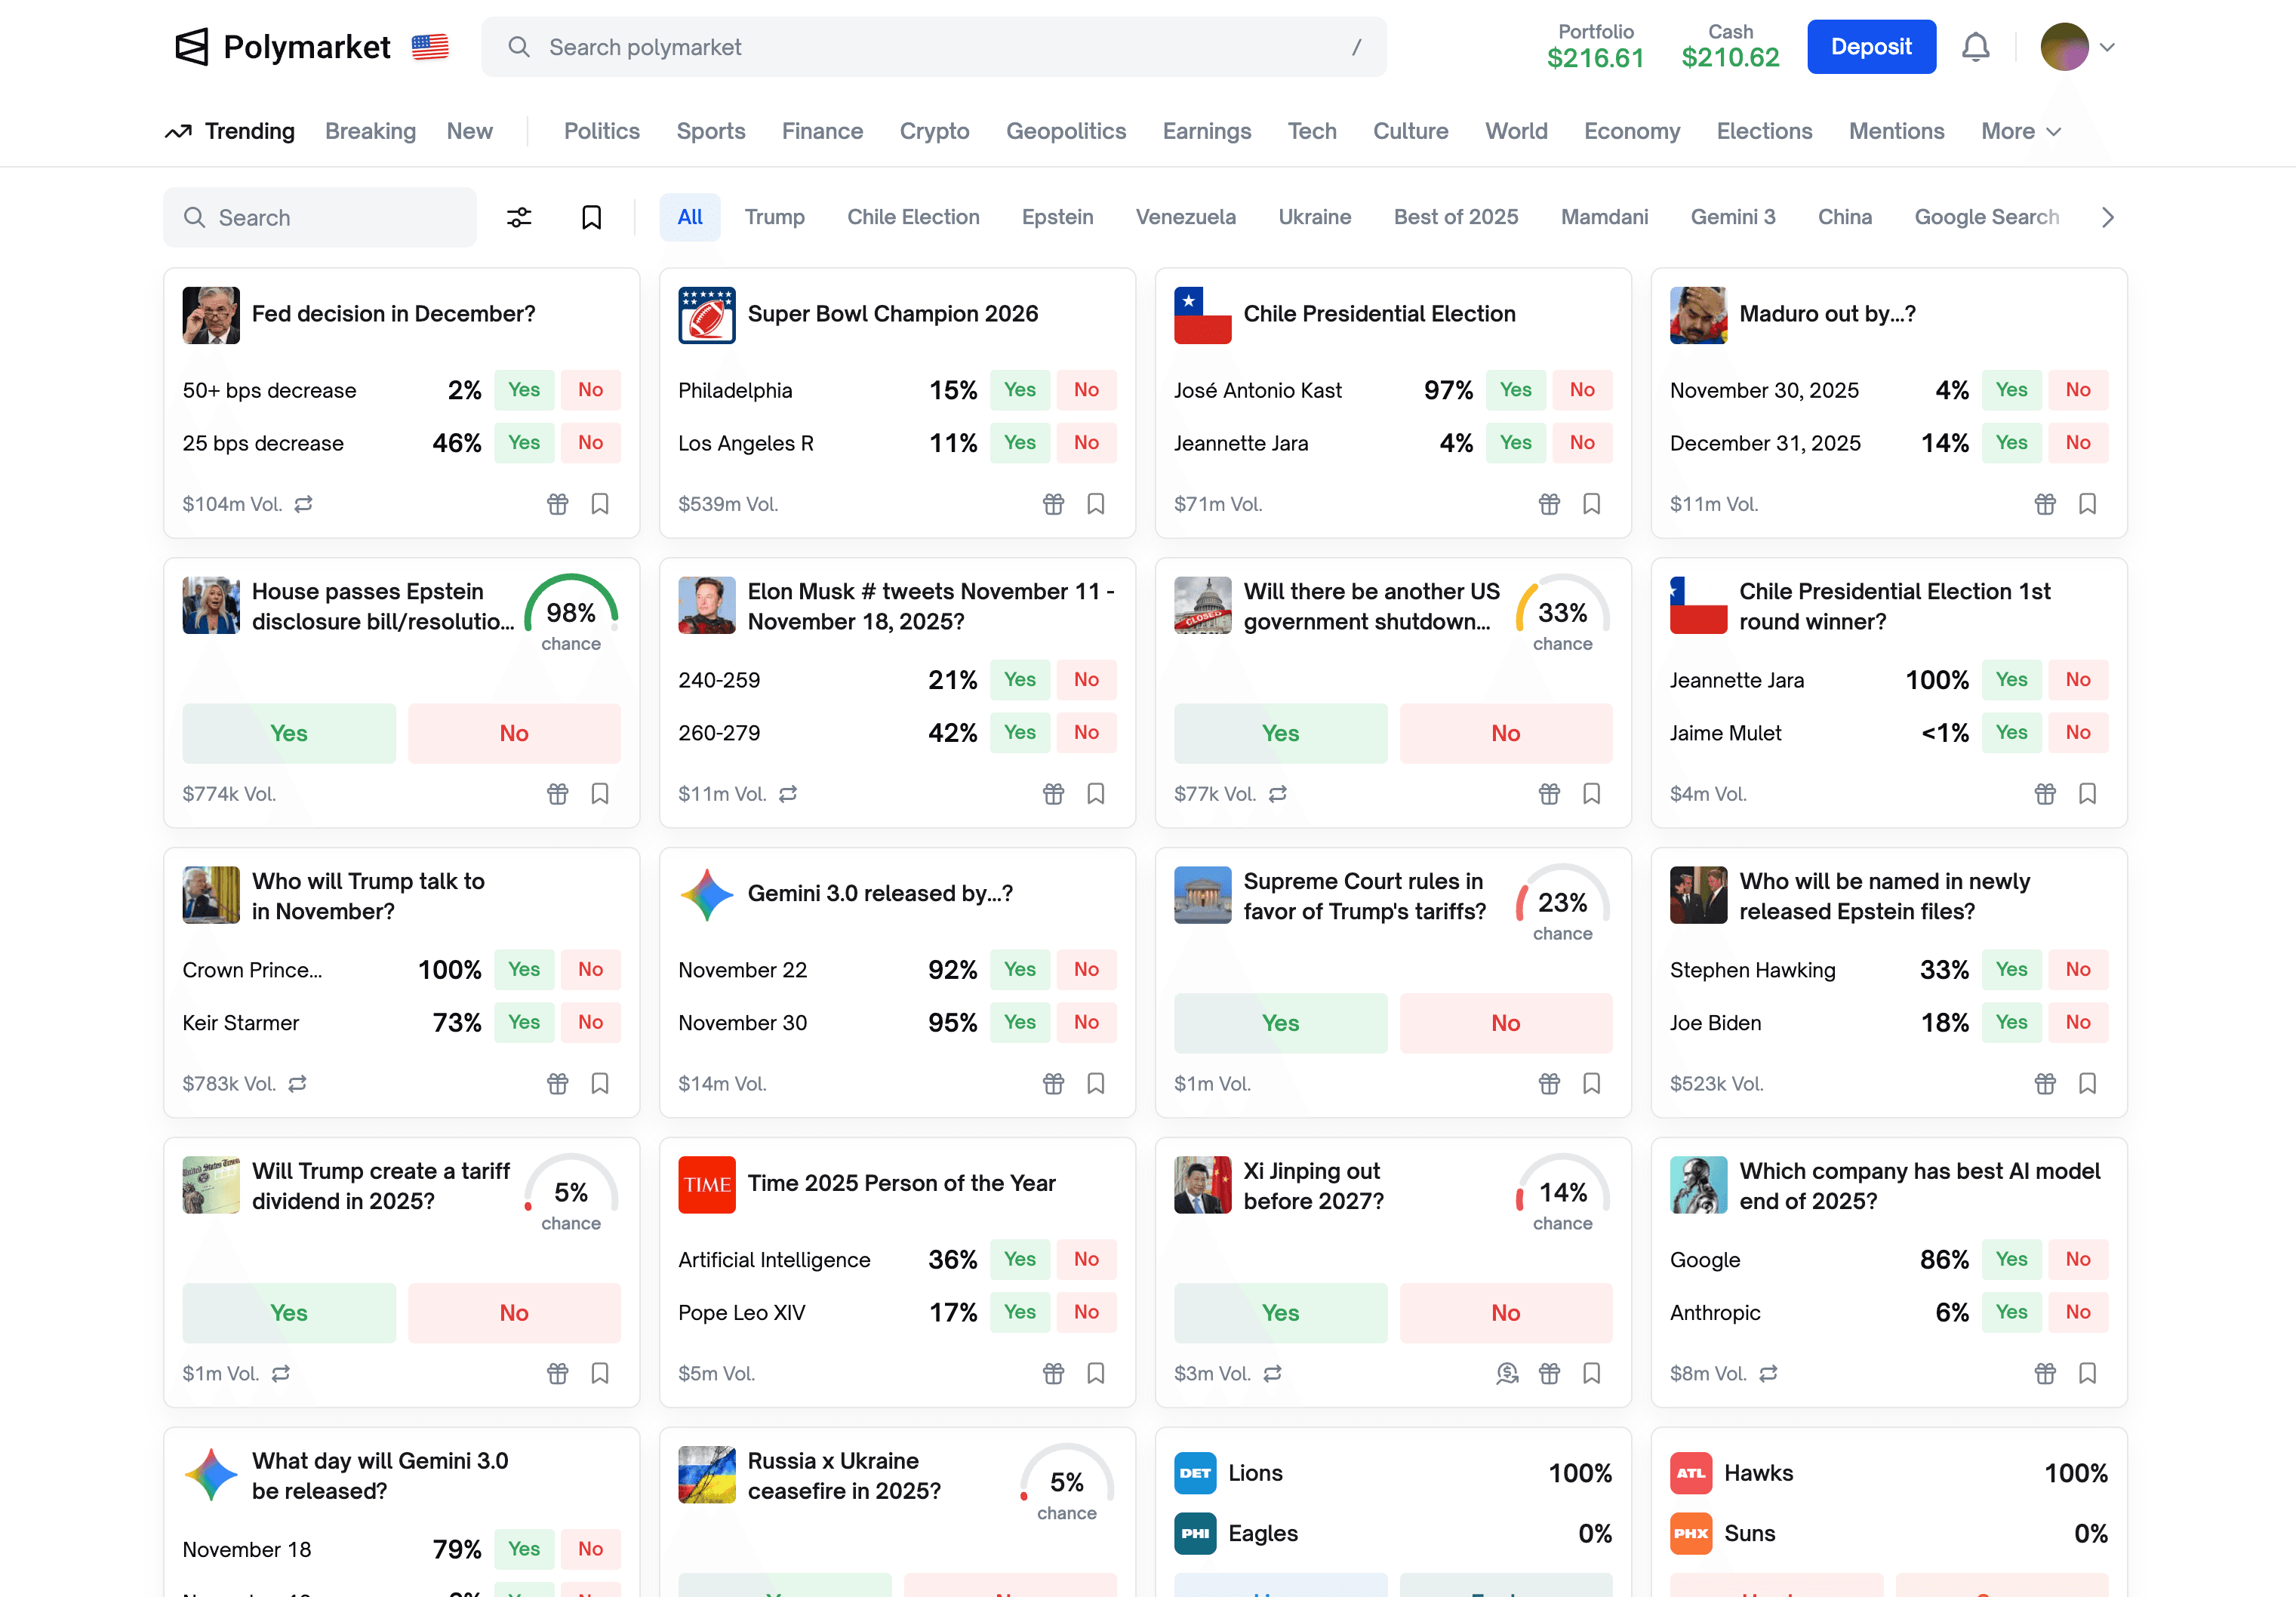Open the notifications bell
2296x1597 pixels.
(1975, 46)
